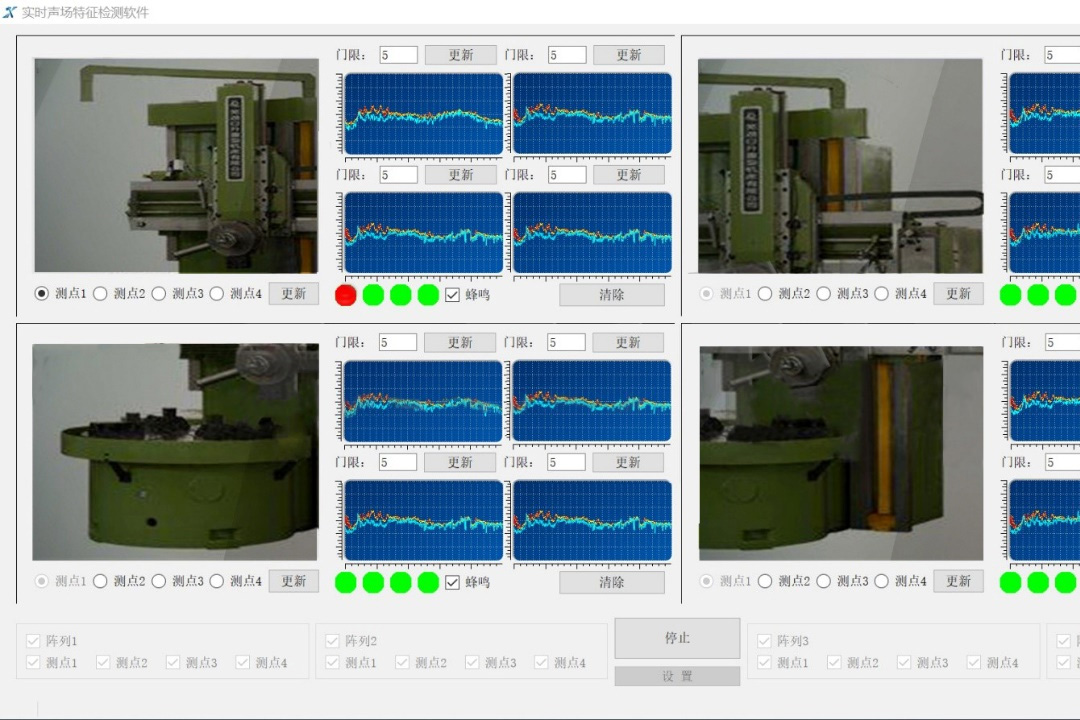The height and width of the screenshot is (720, 1080).
Task: Select 测点2 radio button in top-left panel
Action: tap(100, 294)
